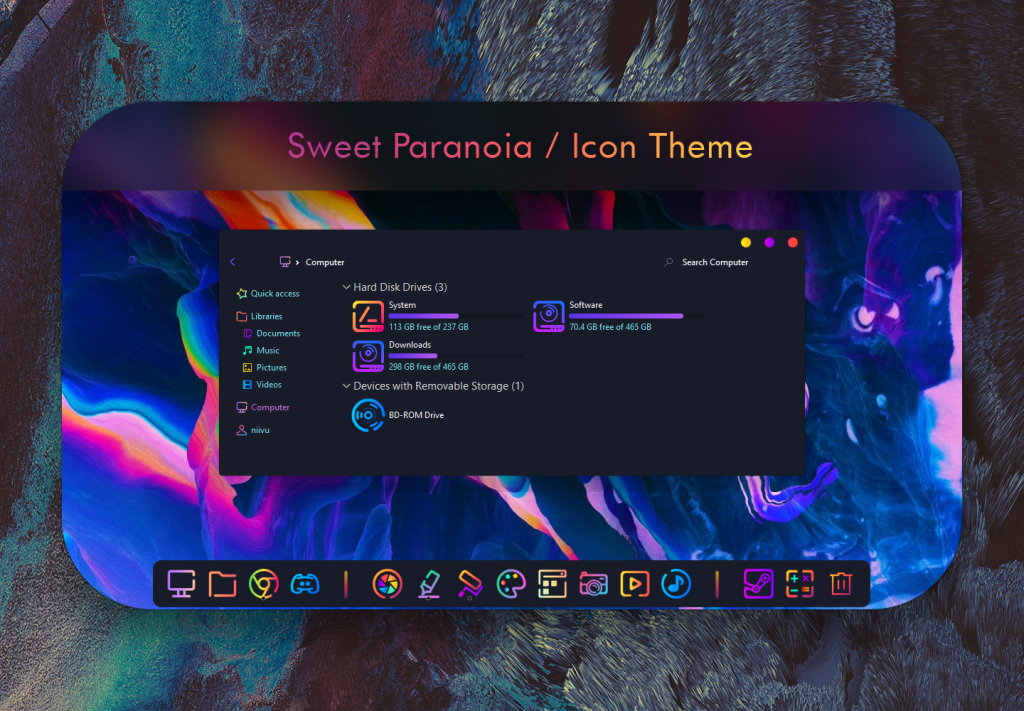
Task: Open the BD-ROM Drive
Action: tap(368, 414)
